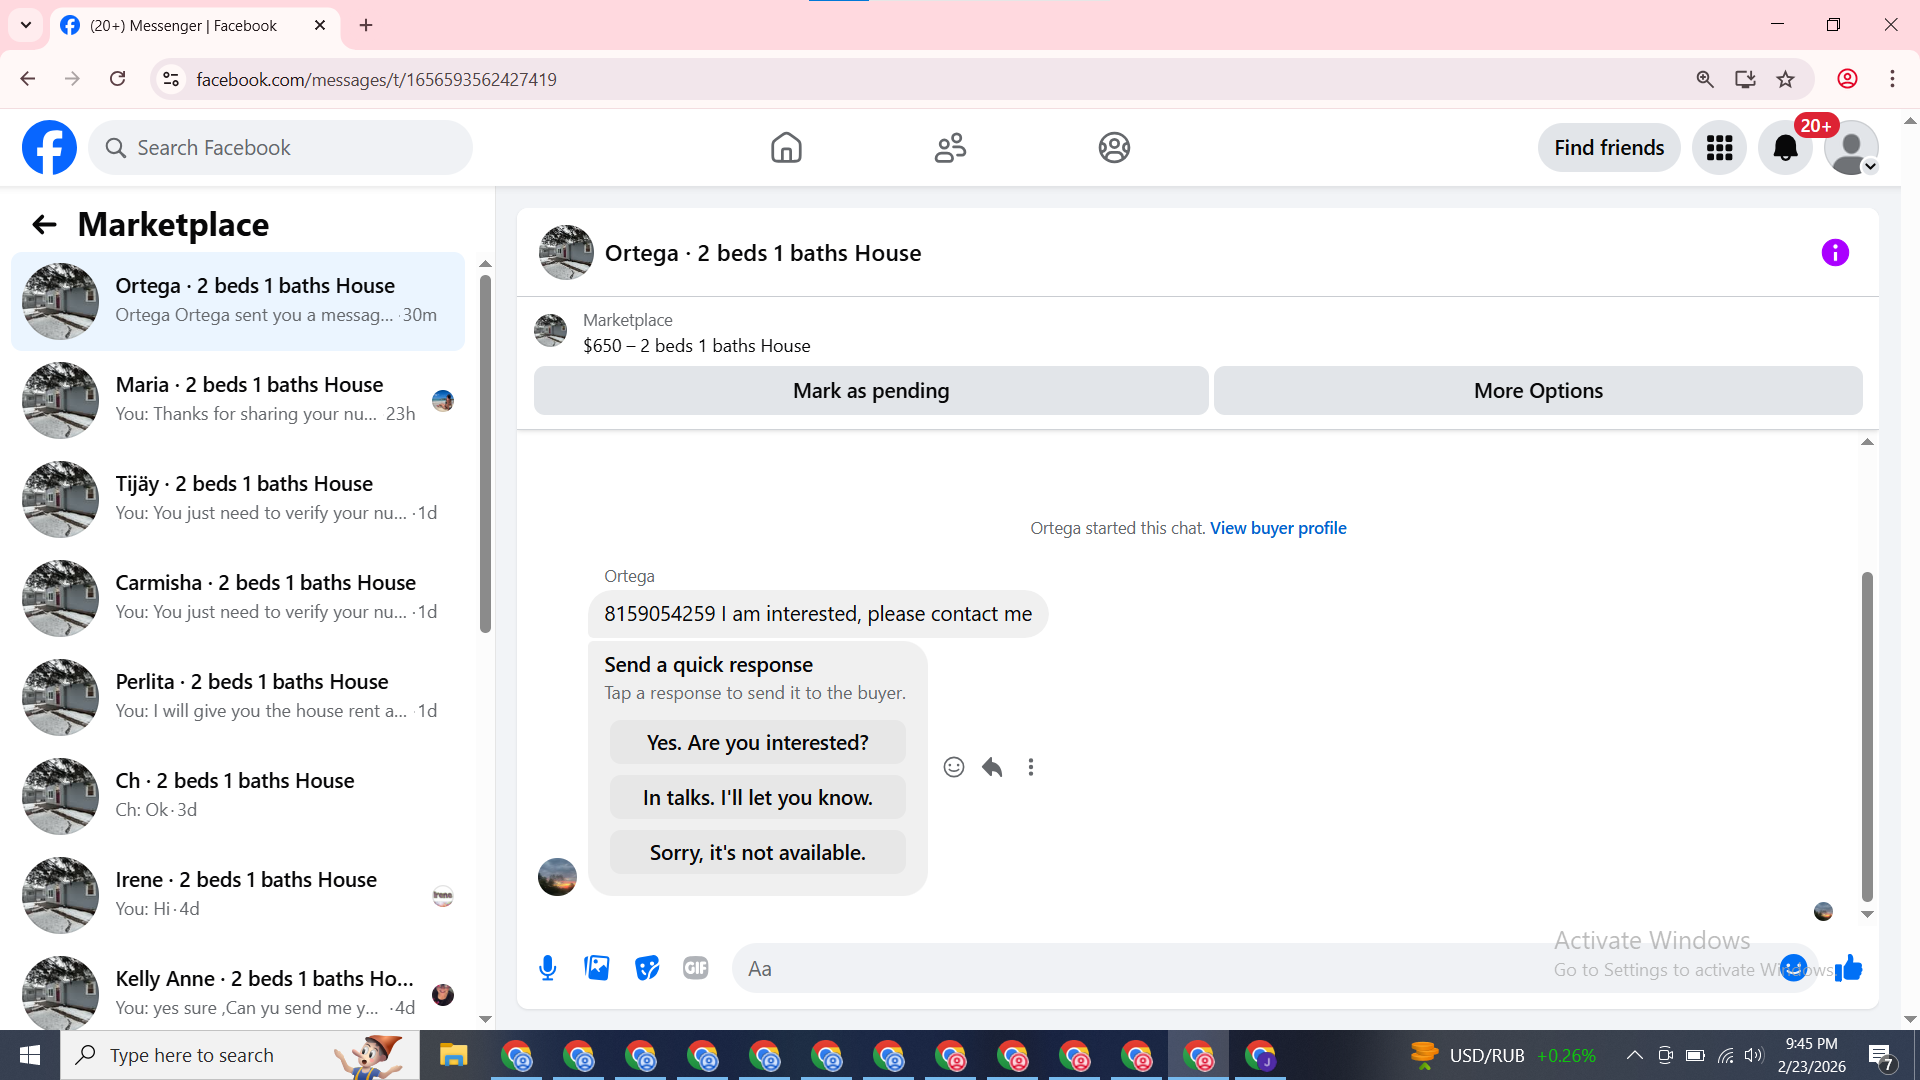React to message with emoji icon
The image size is (1920, 1080).
click(954, 767)
